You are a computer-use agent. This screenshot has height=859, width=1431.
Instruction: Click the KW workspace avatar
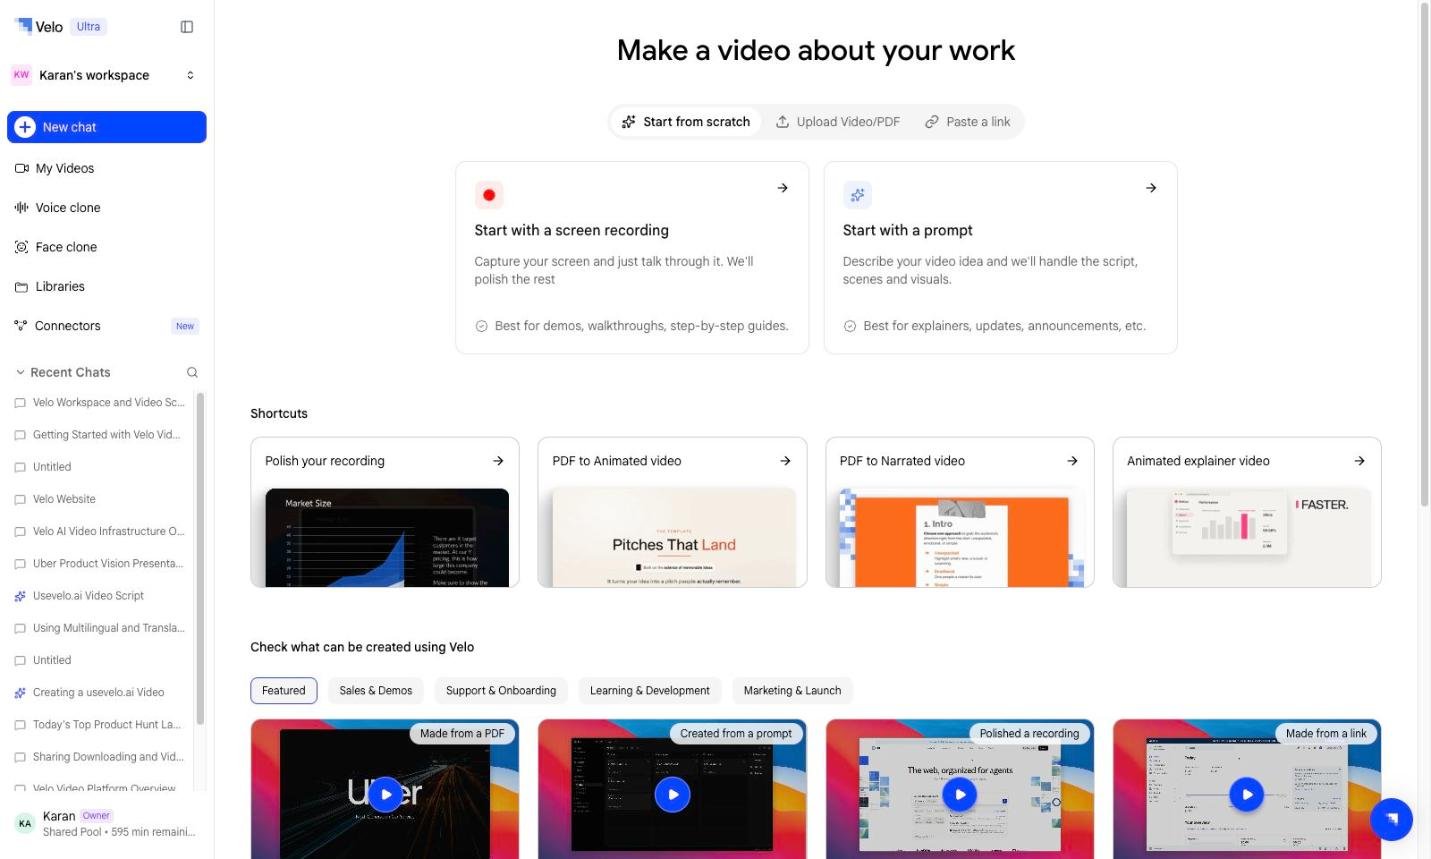(x=21, y=75)
